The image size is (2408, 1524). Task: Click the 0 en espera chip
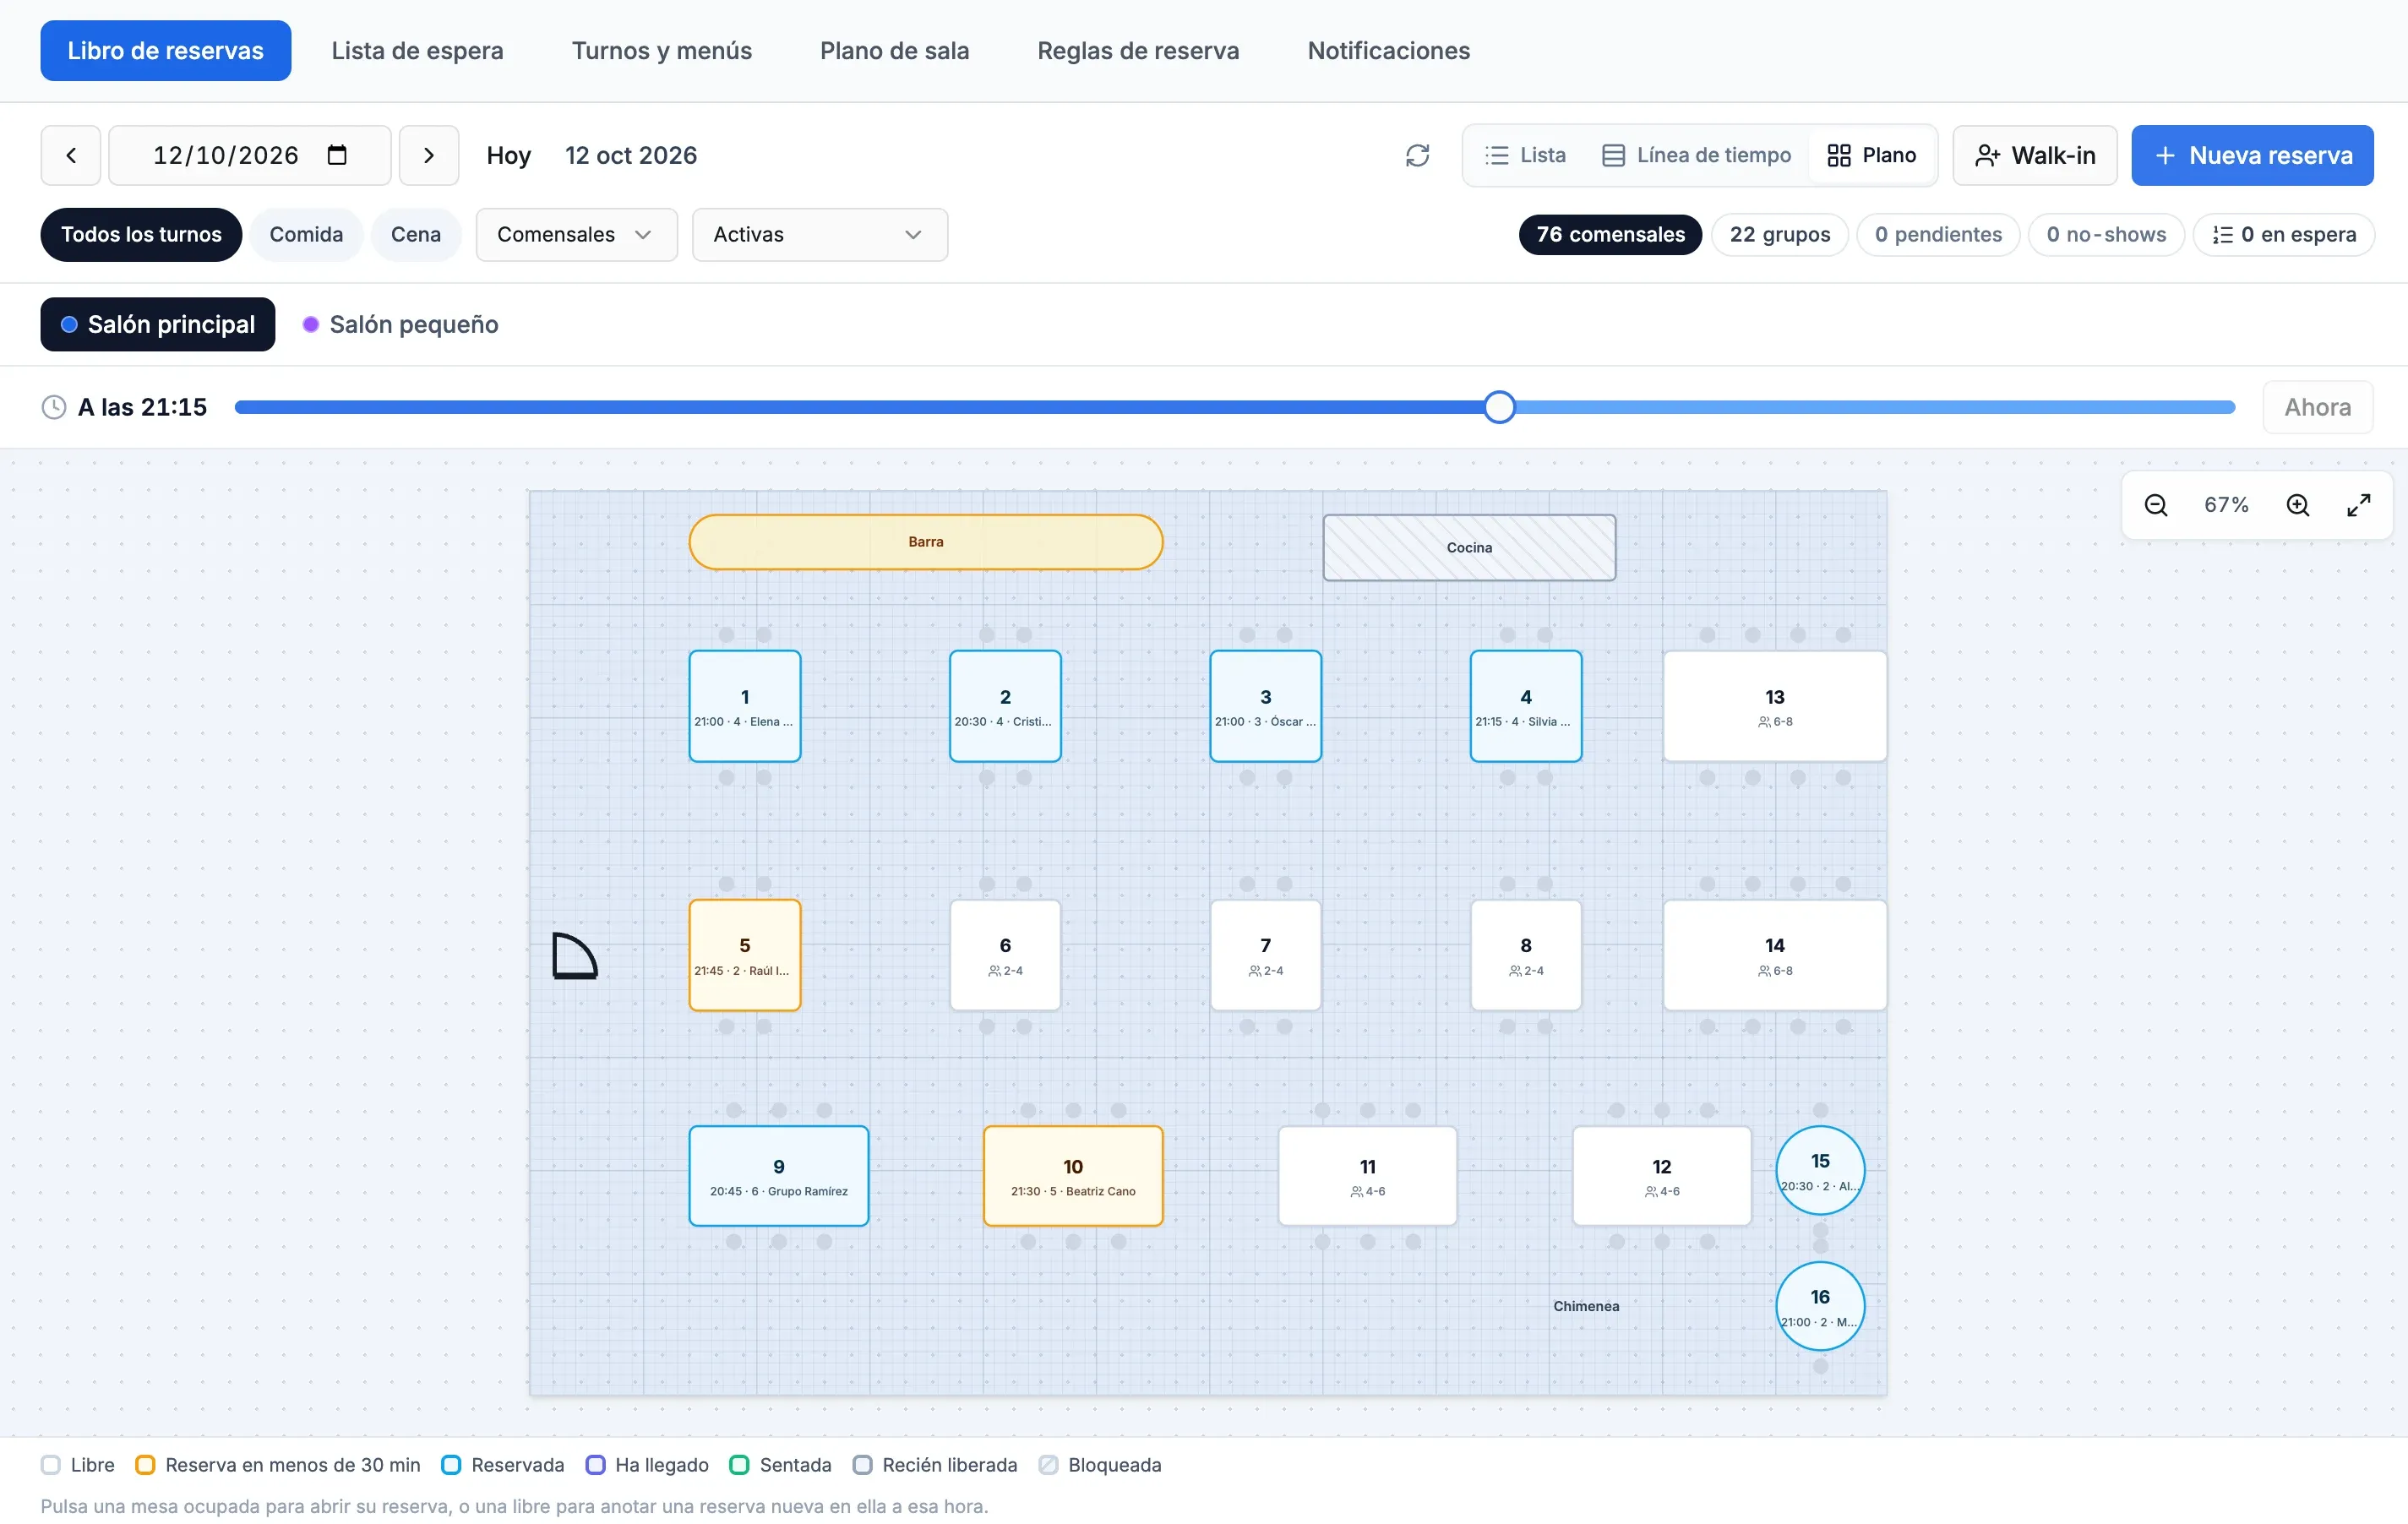[x=2283, y=234]
